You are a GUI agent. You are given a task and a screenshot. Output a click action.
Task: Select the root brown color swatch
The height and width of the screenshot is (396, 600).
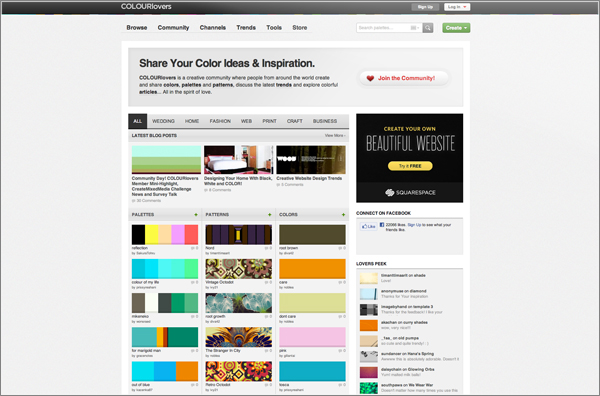[312, 235]
